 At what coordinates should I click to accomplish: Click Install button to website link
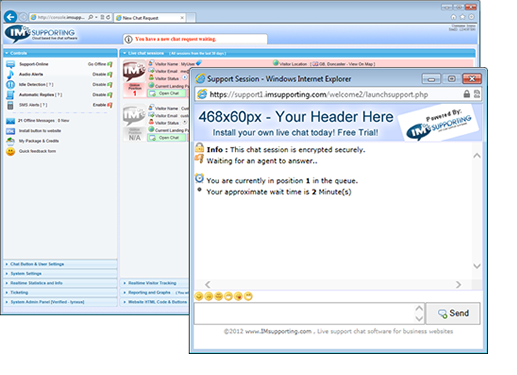tap(40, 131)
